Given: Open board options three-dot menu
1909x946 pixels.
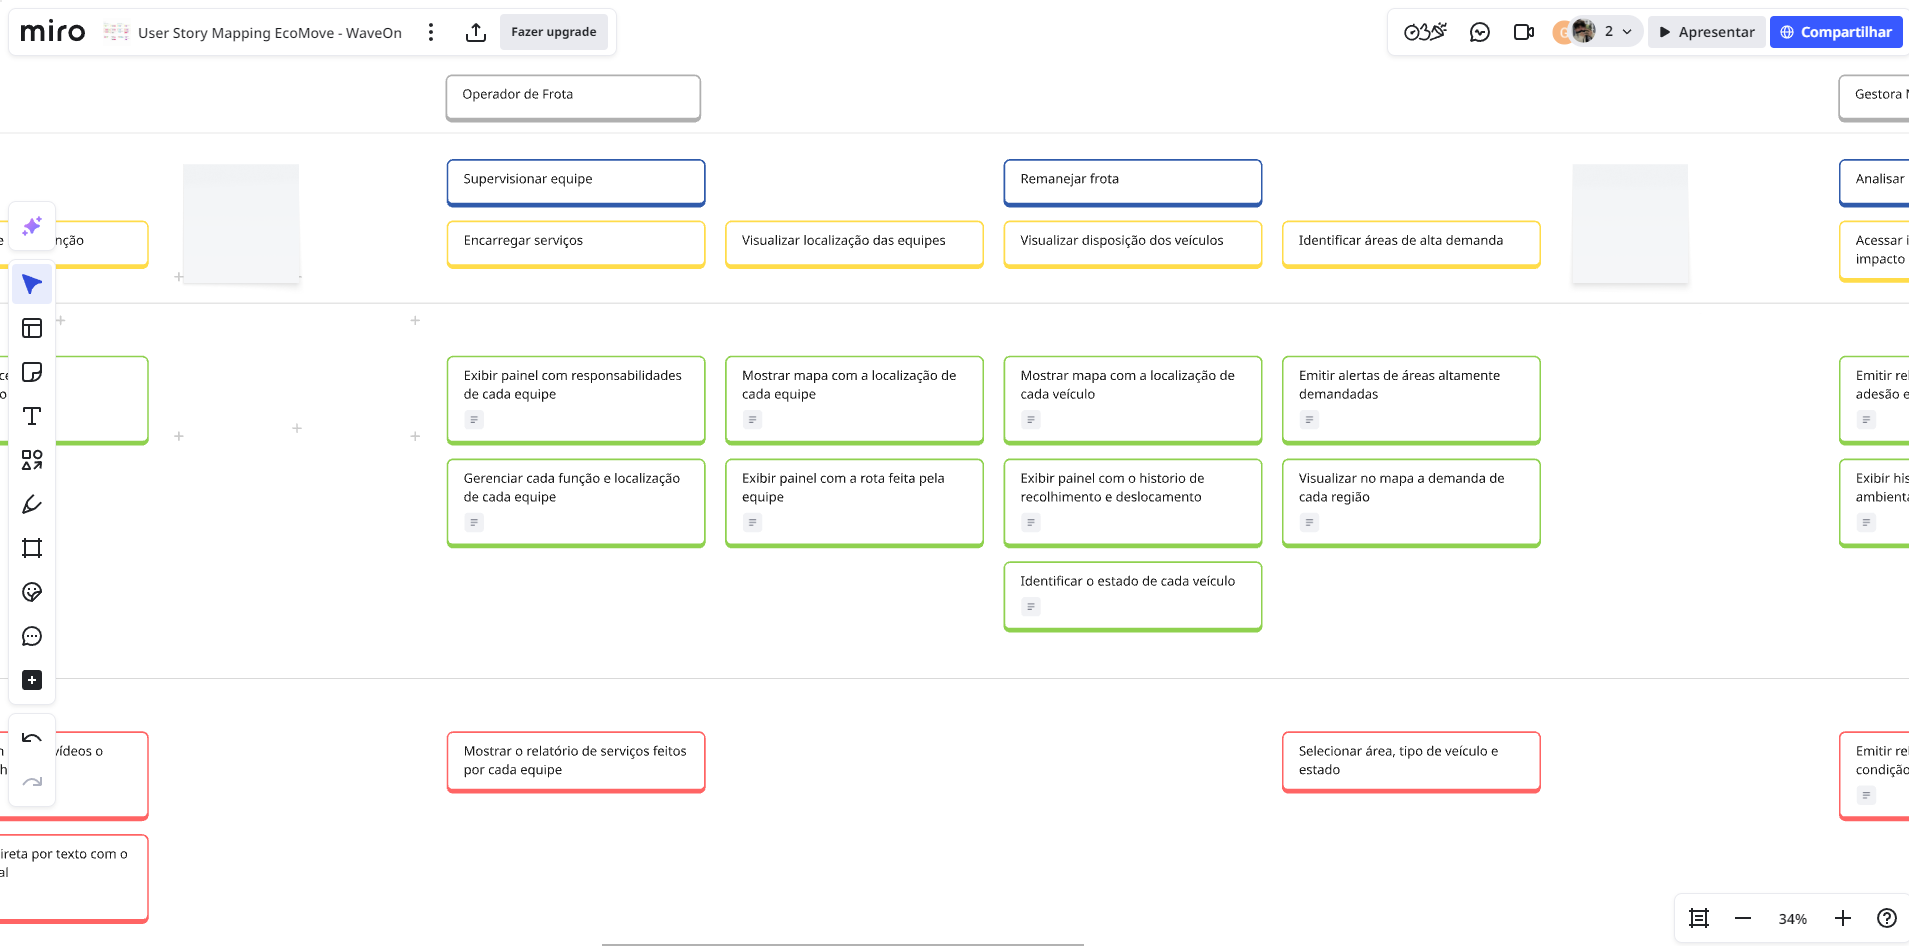Looking at the screenshot, I should (x=431, y=32).
